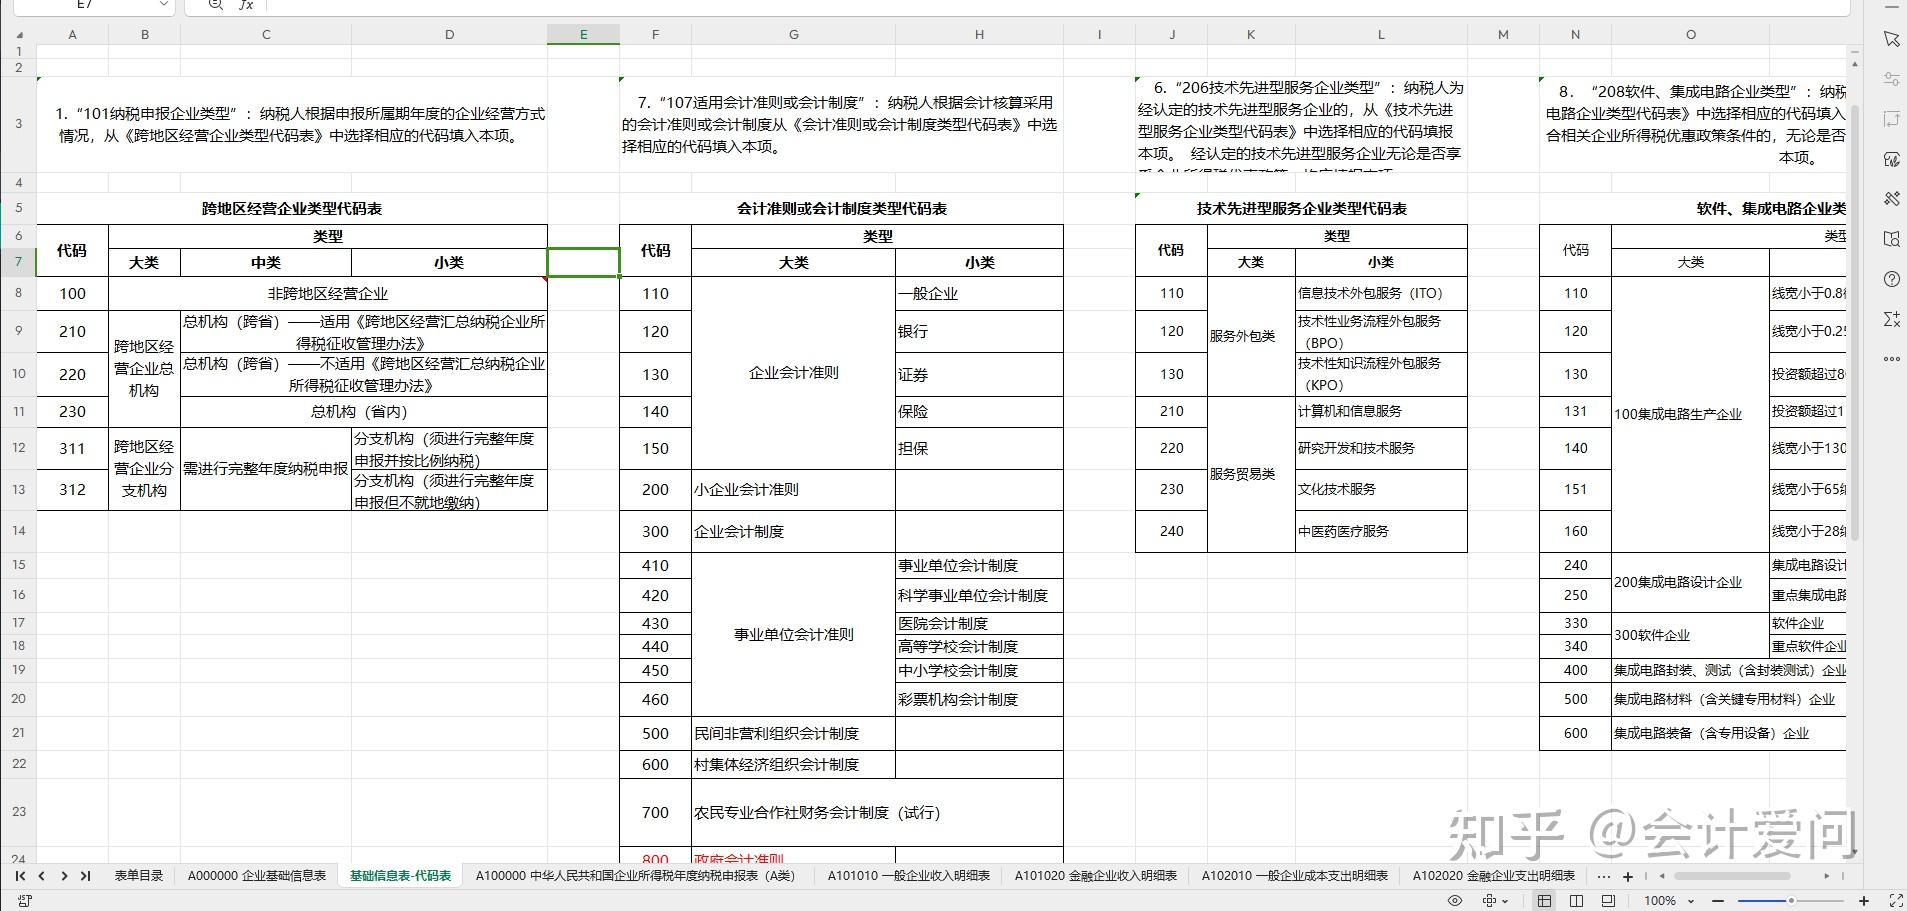The image size is (1907, 911).
Task: Click the 技术先进型服务企业类型代码表 title
Action: pyautogui.click(x=1302, y=209)
